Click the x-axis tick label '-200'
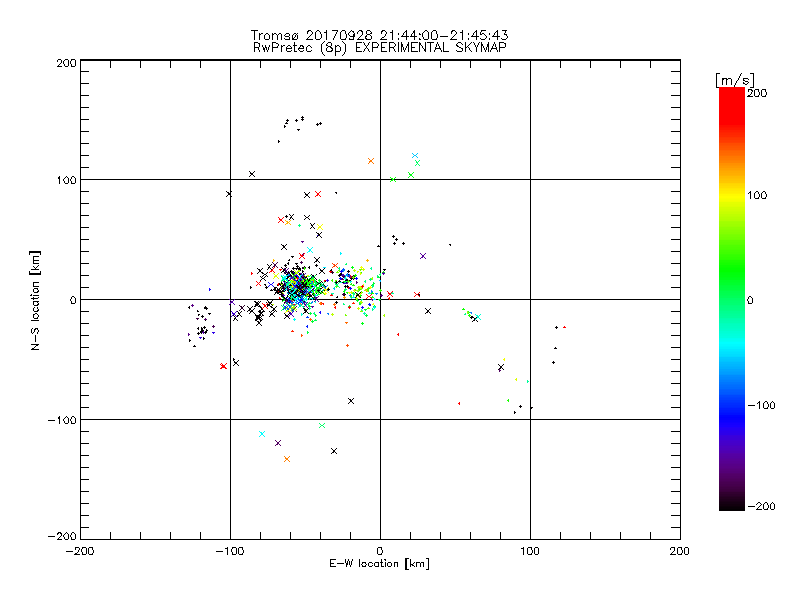The image size is (800, 600). click(x=80, y=552)
